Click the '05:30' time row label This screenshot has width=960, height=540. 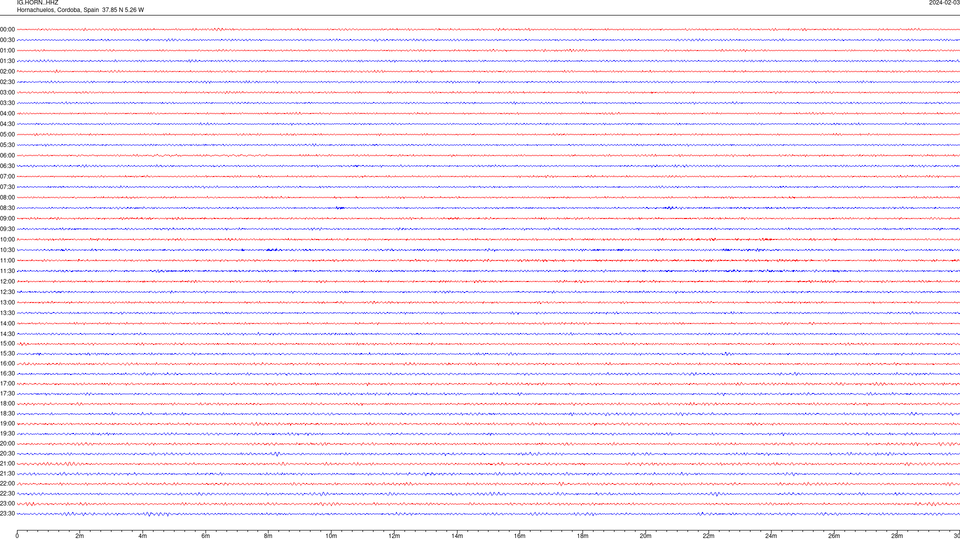pos(7,145)
